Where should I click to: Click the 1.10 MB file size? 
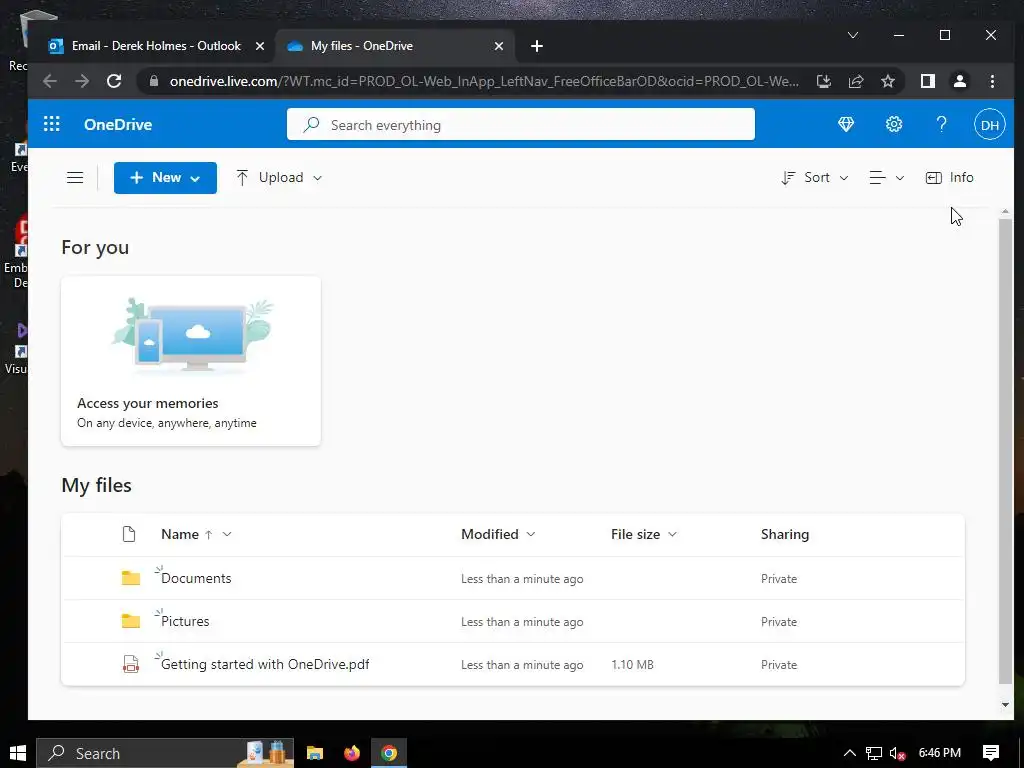pyautogui.click(x=632, y=665)
